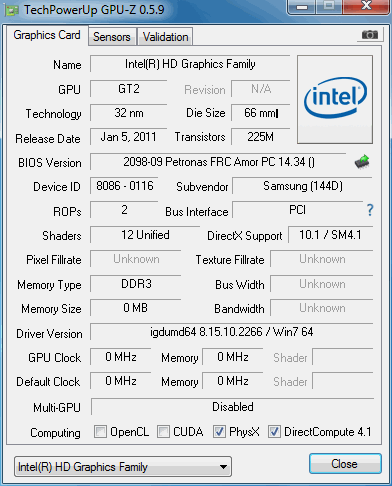Viewport: 392px width, 486px height.
Task: Open the Validation tab
Action: click(165, 37)
